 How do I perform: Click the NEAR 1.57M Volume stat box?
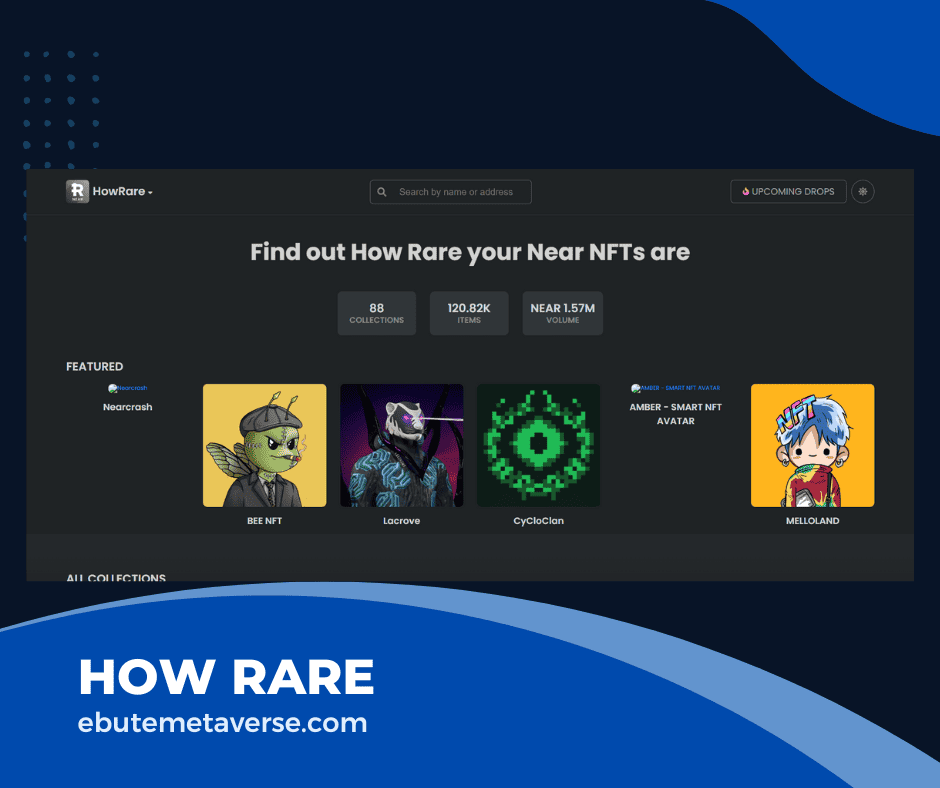pos(562,313)
